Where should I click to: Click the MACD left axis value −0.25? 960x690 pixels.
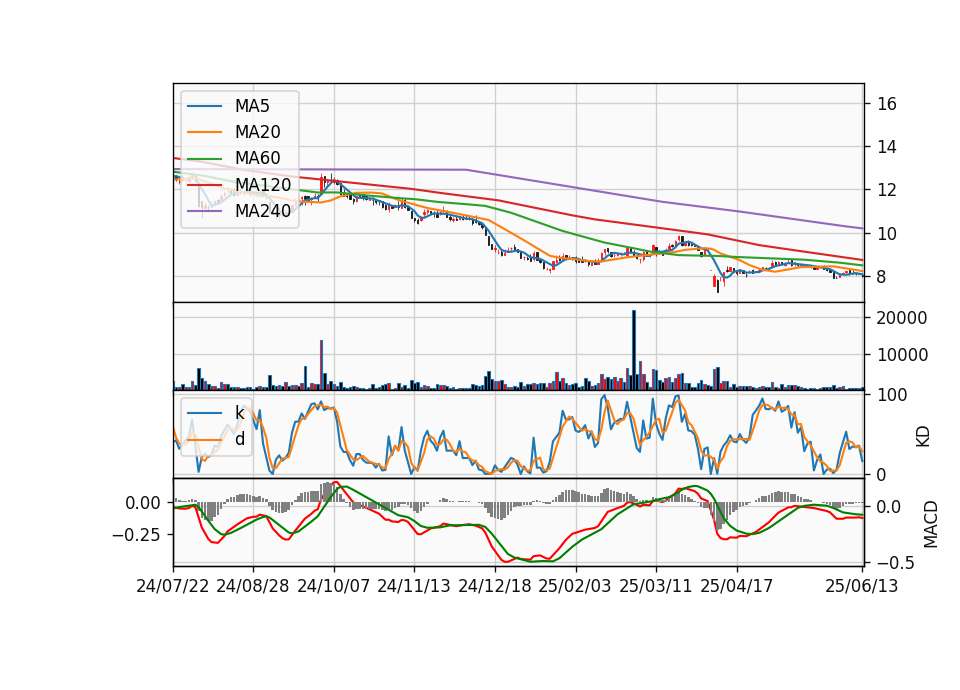pyautogui.click(x=136, y=535)
